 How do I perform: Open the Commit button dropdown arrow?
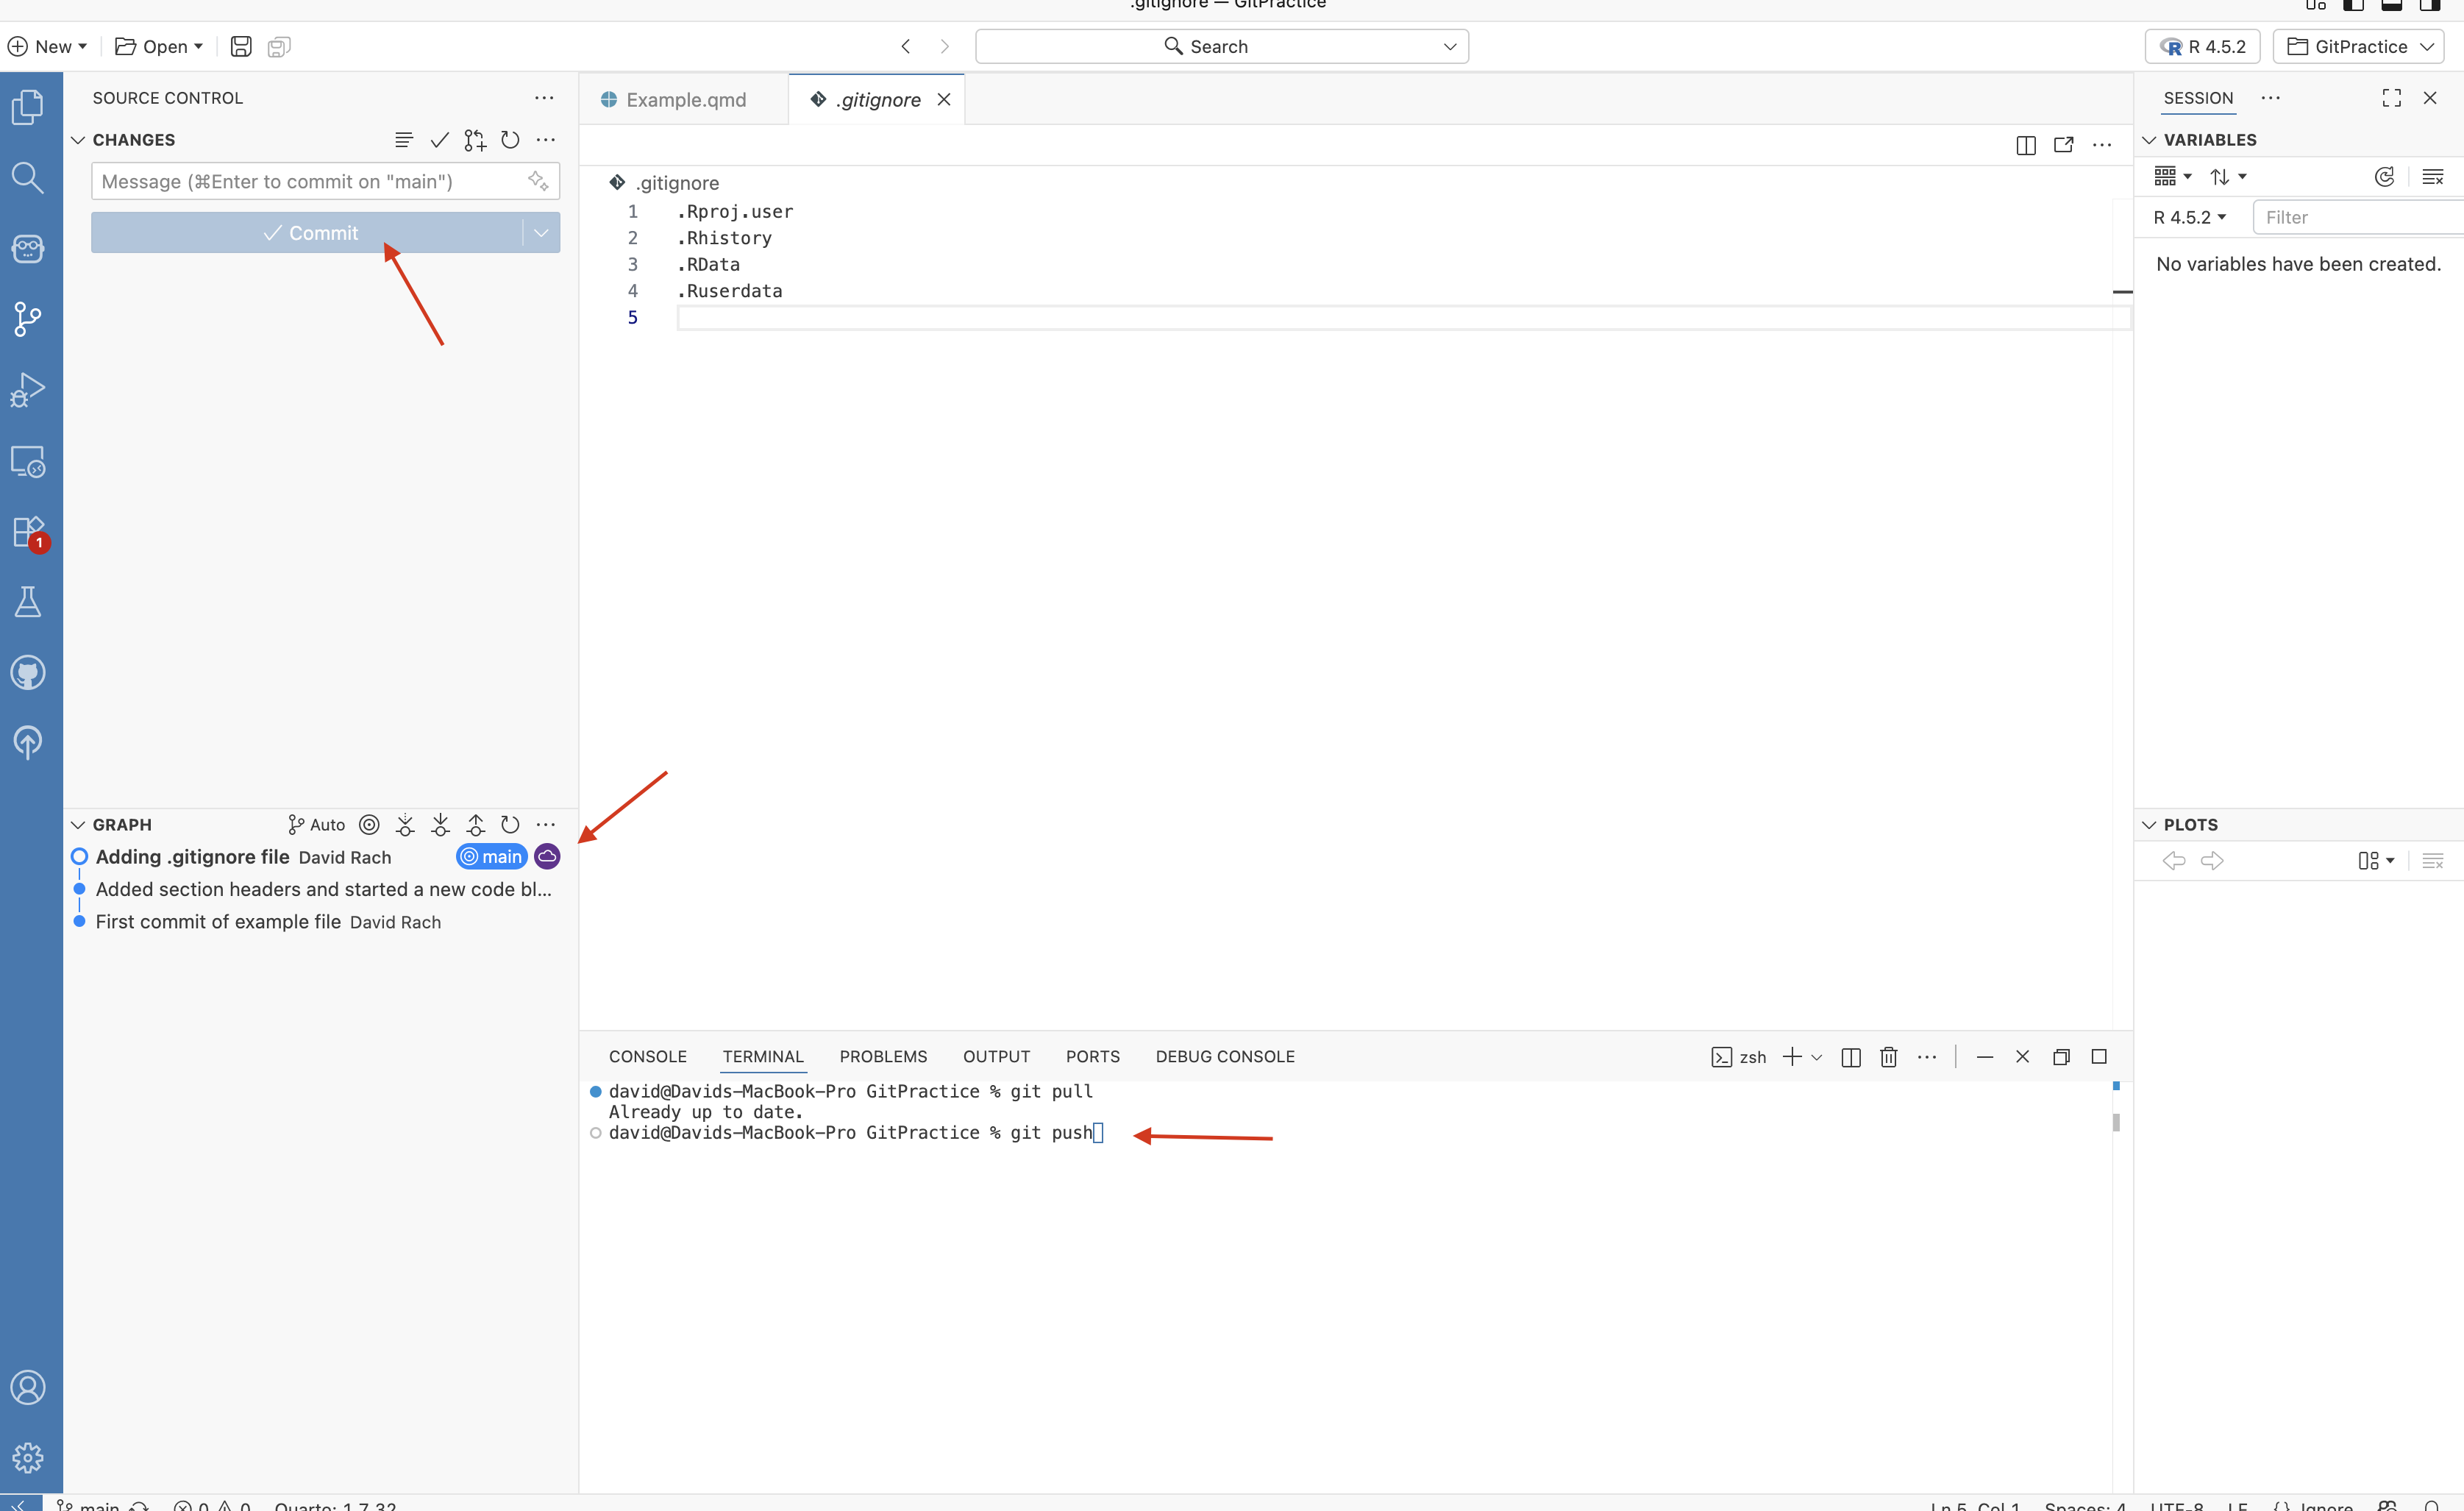(541, 233)
